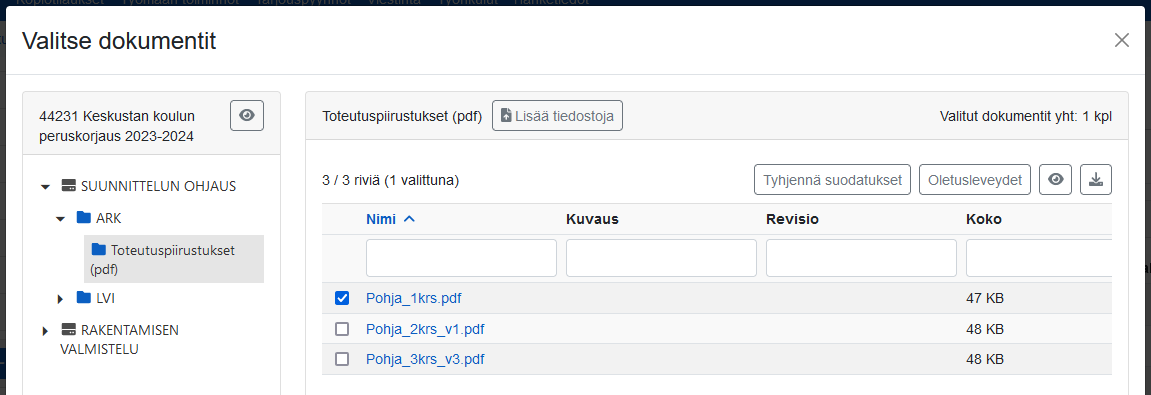Check the Pohja_2krs_v1.pdf checkbox
Screen dimensions: 1151x395
click(x=341, y=329)
